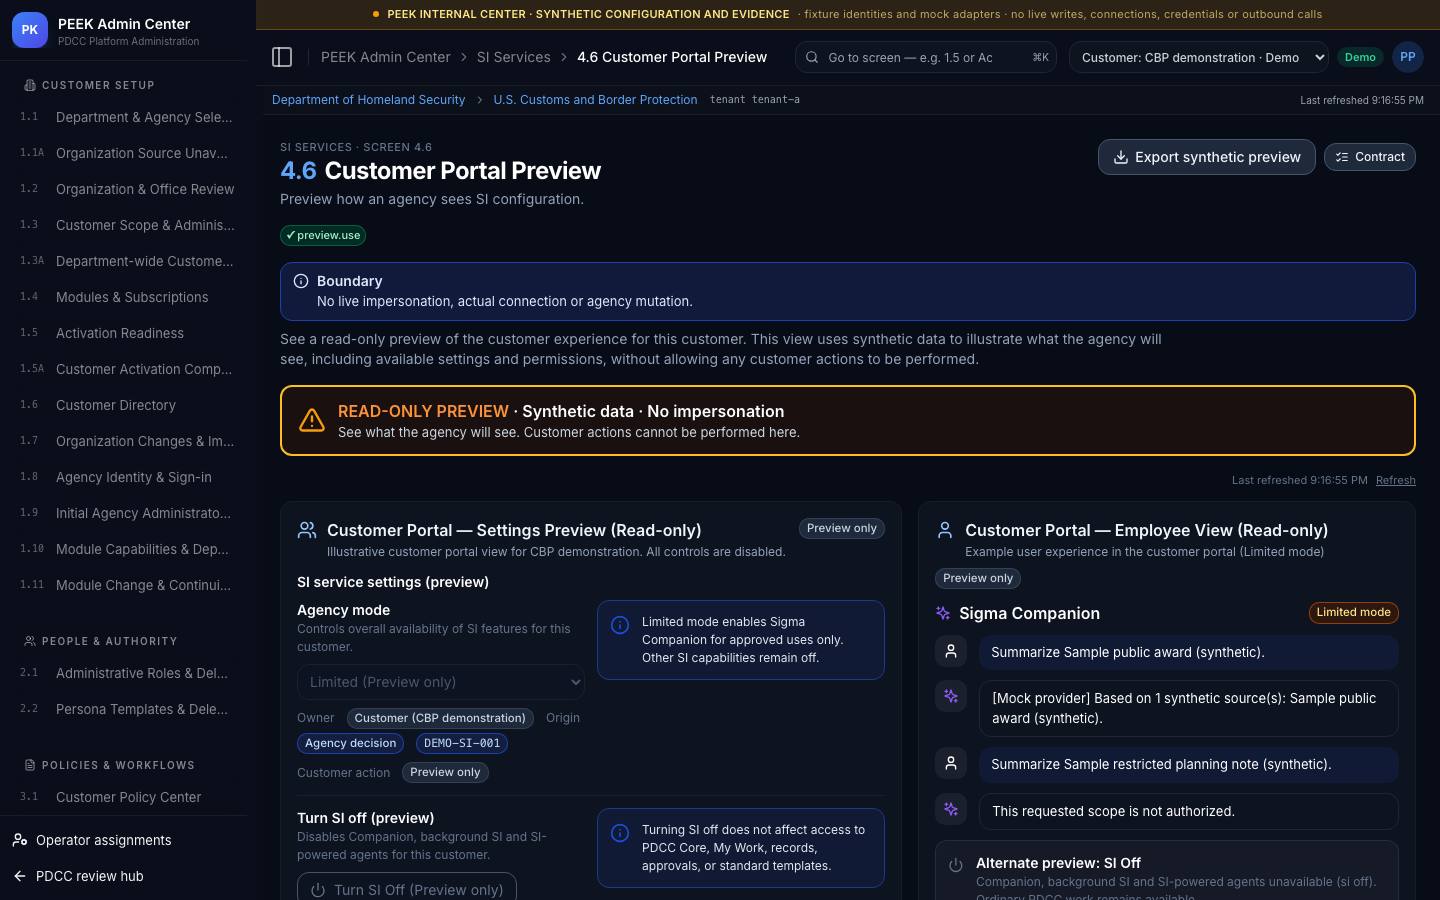The width and height of the screenshot is (1440, 900).
Task: Click Export synthetic preview button
Action: pyautogui.click(x=1207, y=157)
